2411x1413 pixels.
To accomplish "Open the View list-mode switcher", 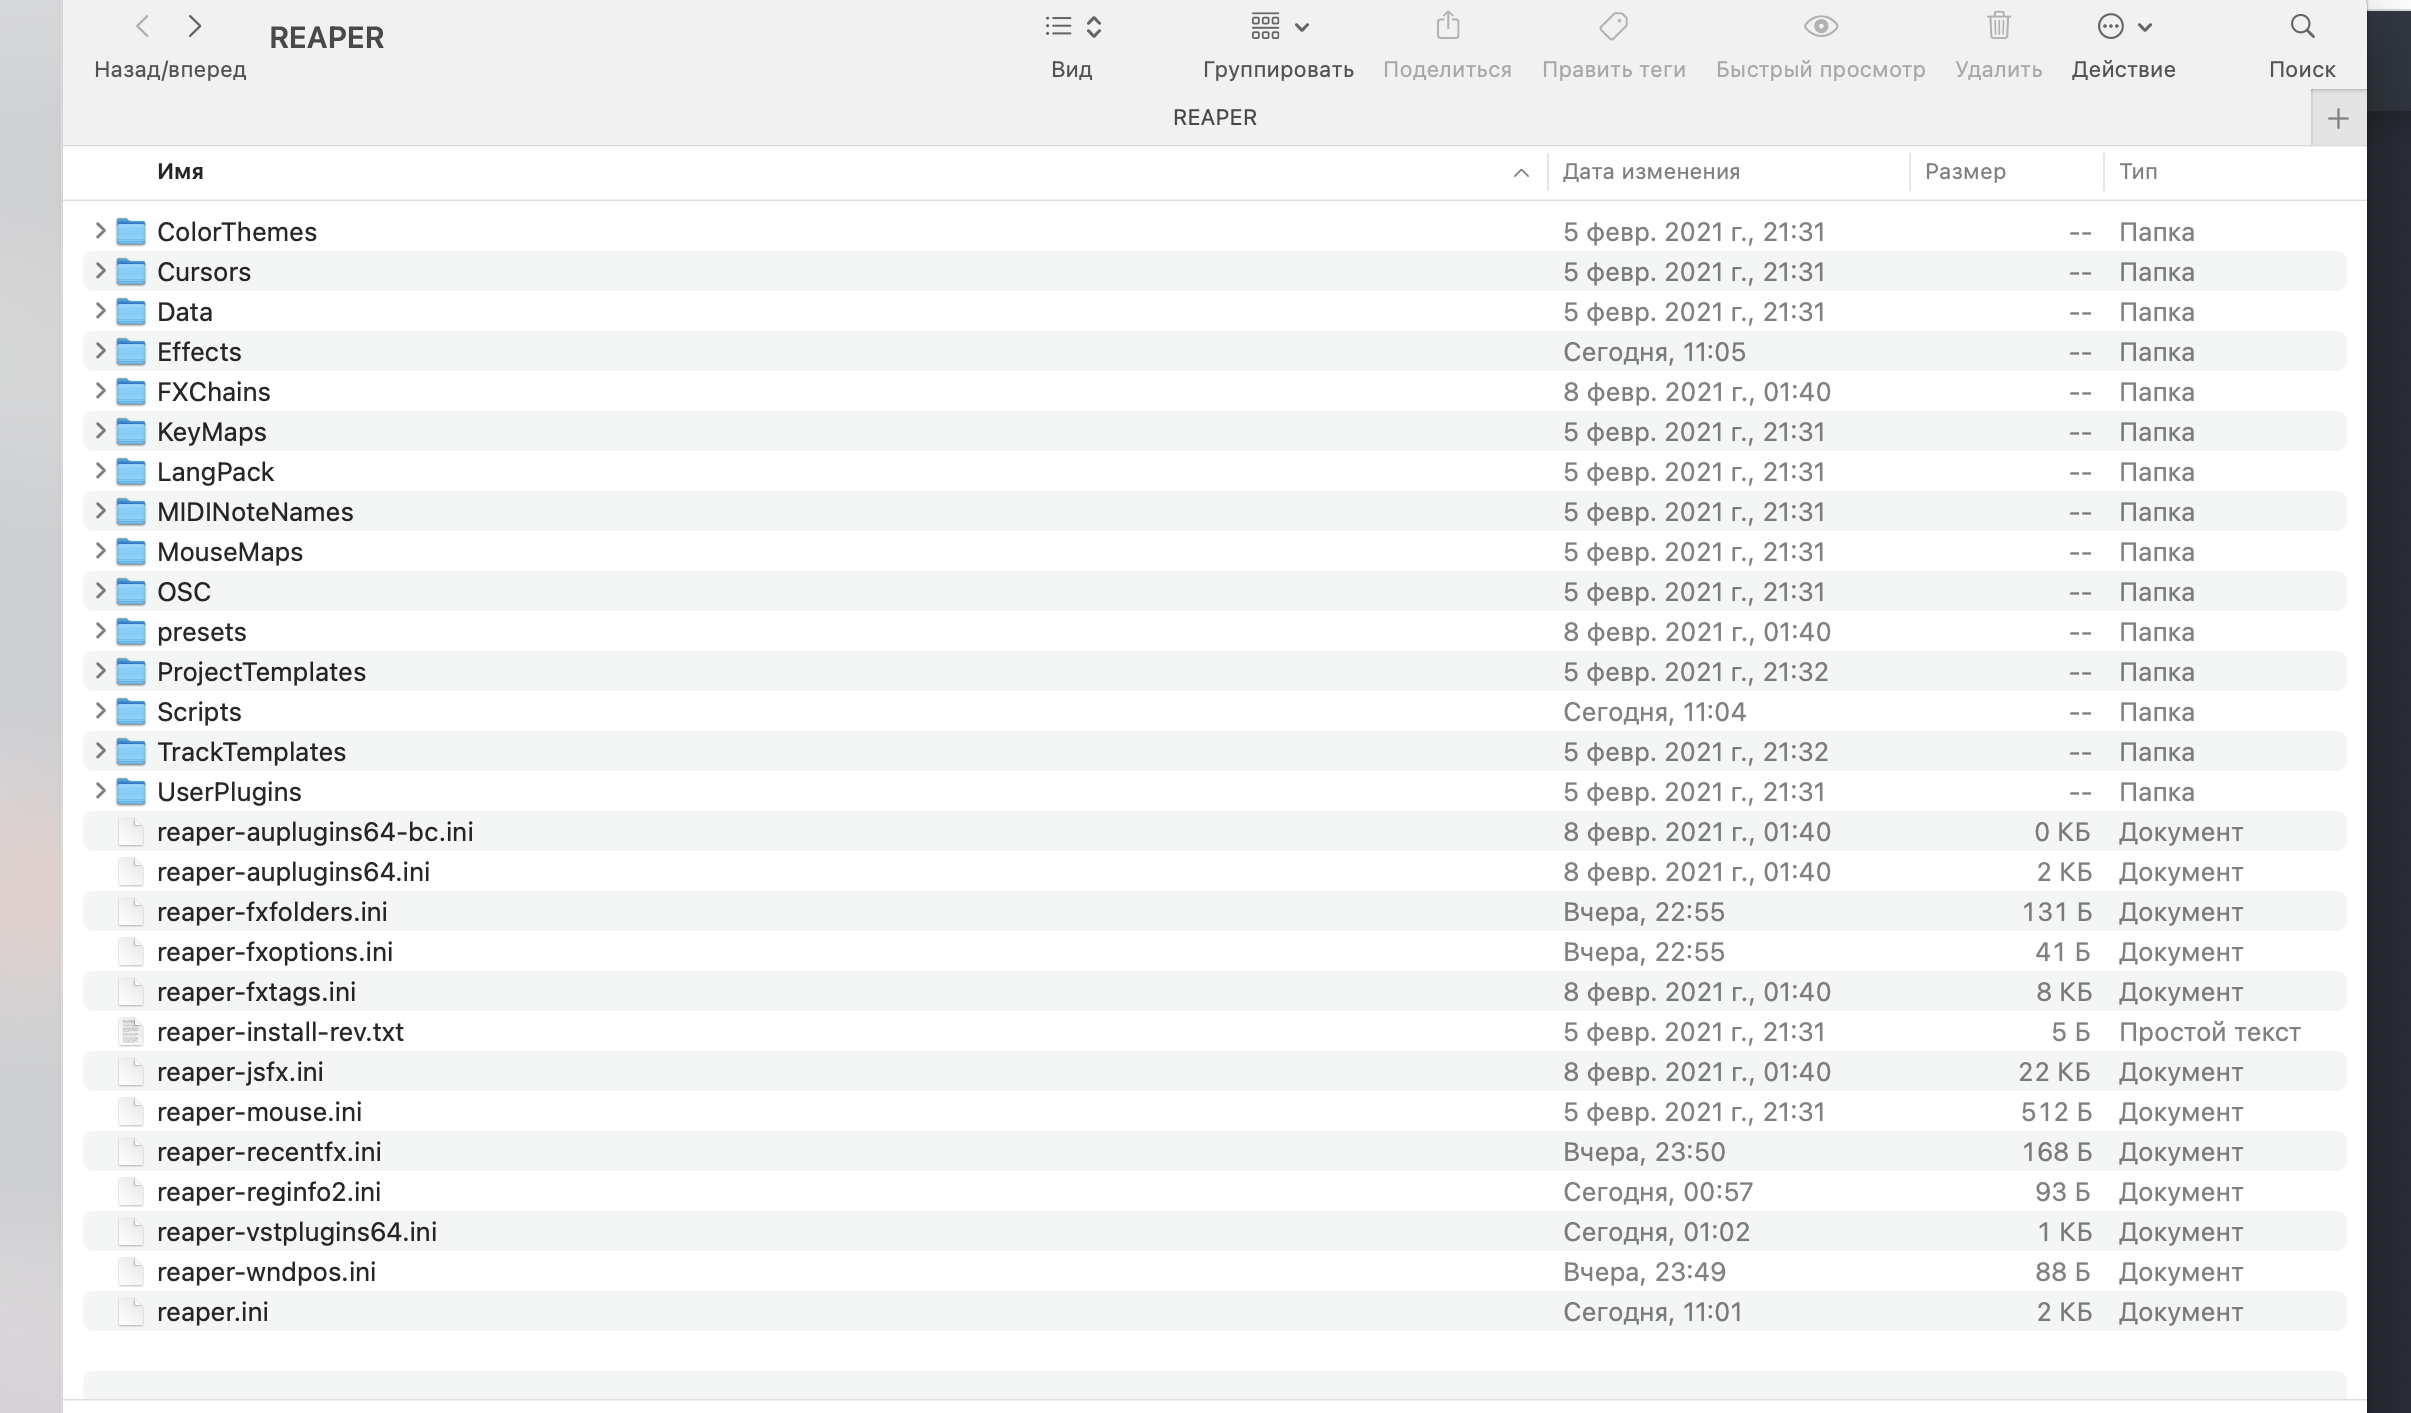I will click(1072, 27).
